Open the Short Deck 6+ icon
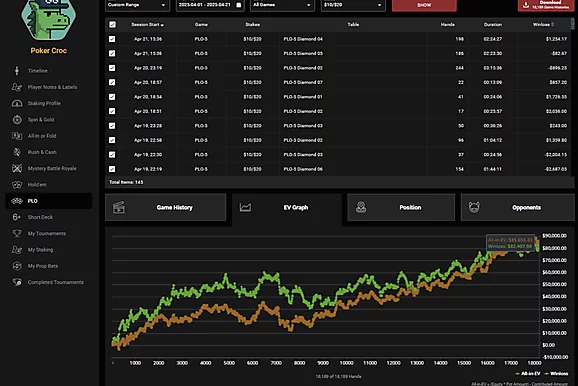The width and height of the screenshot is (578, 386). [x=17, y=217]
